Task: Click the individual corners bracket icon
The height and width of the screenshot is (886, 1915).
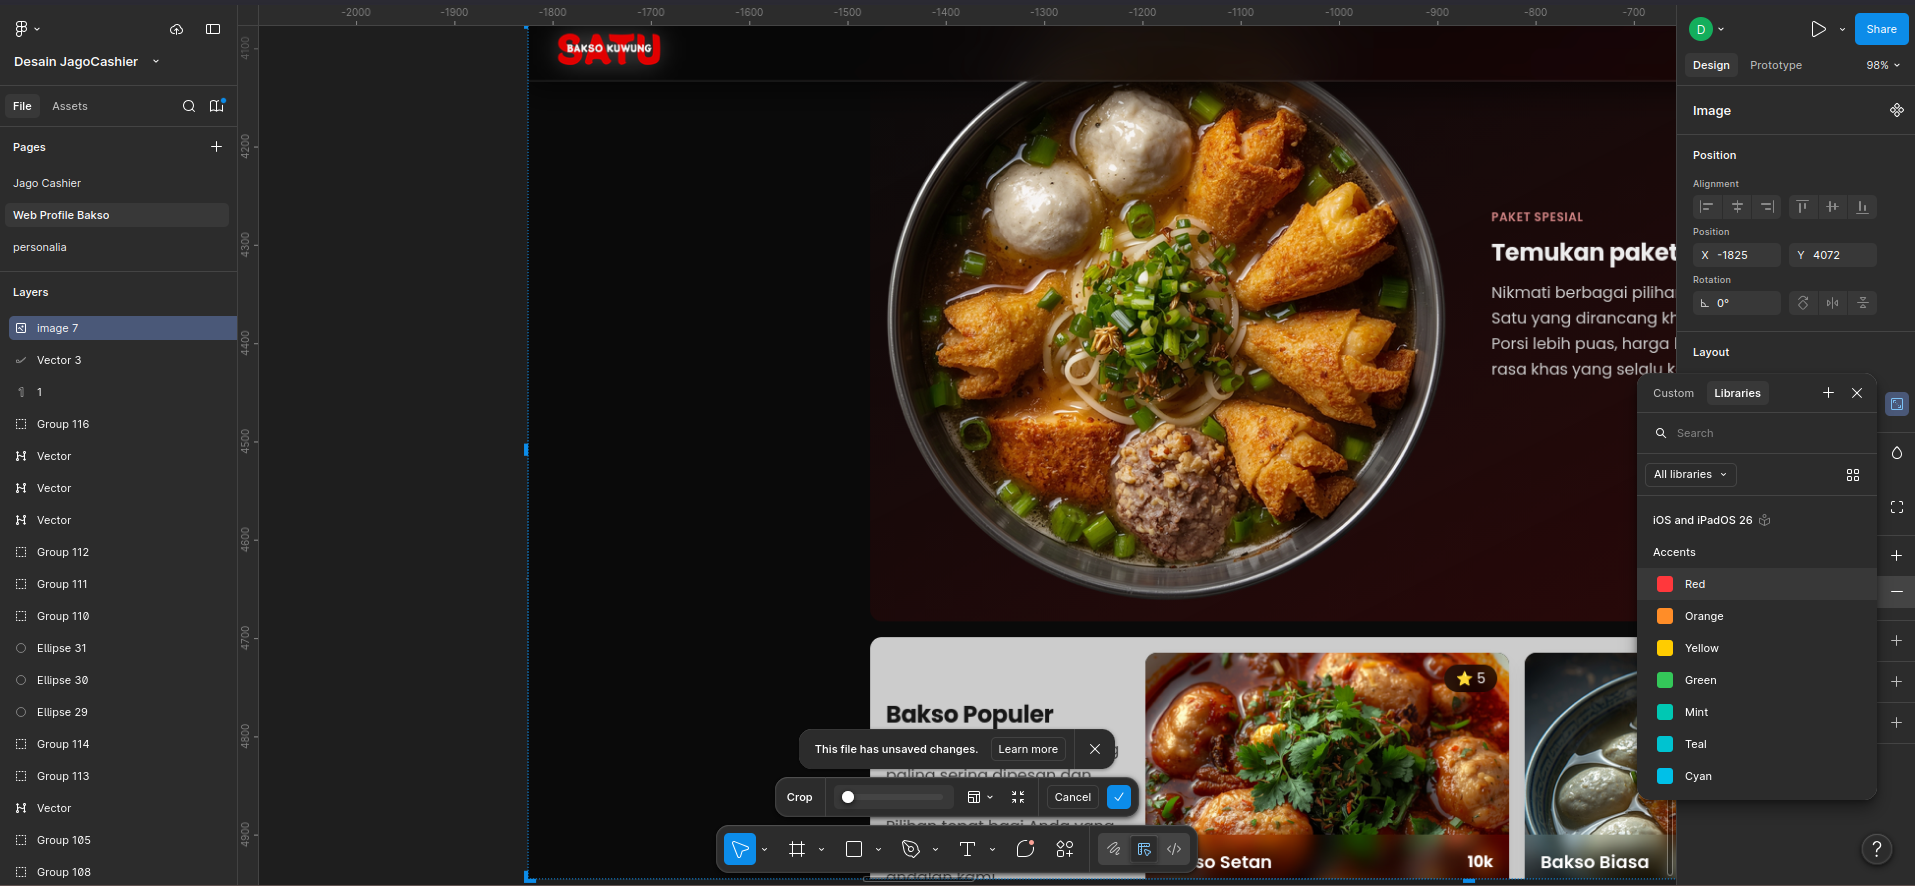Action: 1897,507
